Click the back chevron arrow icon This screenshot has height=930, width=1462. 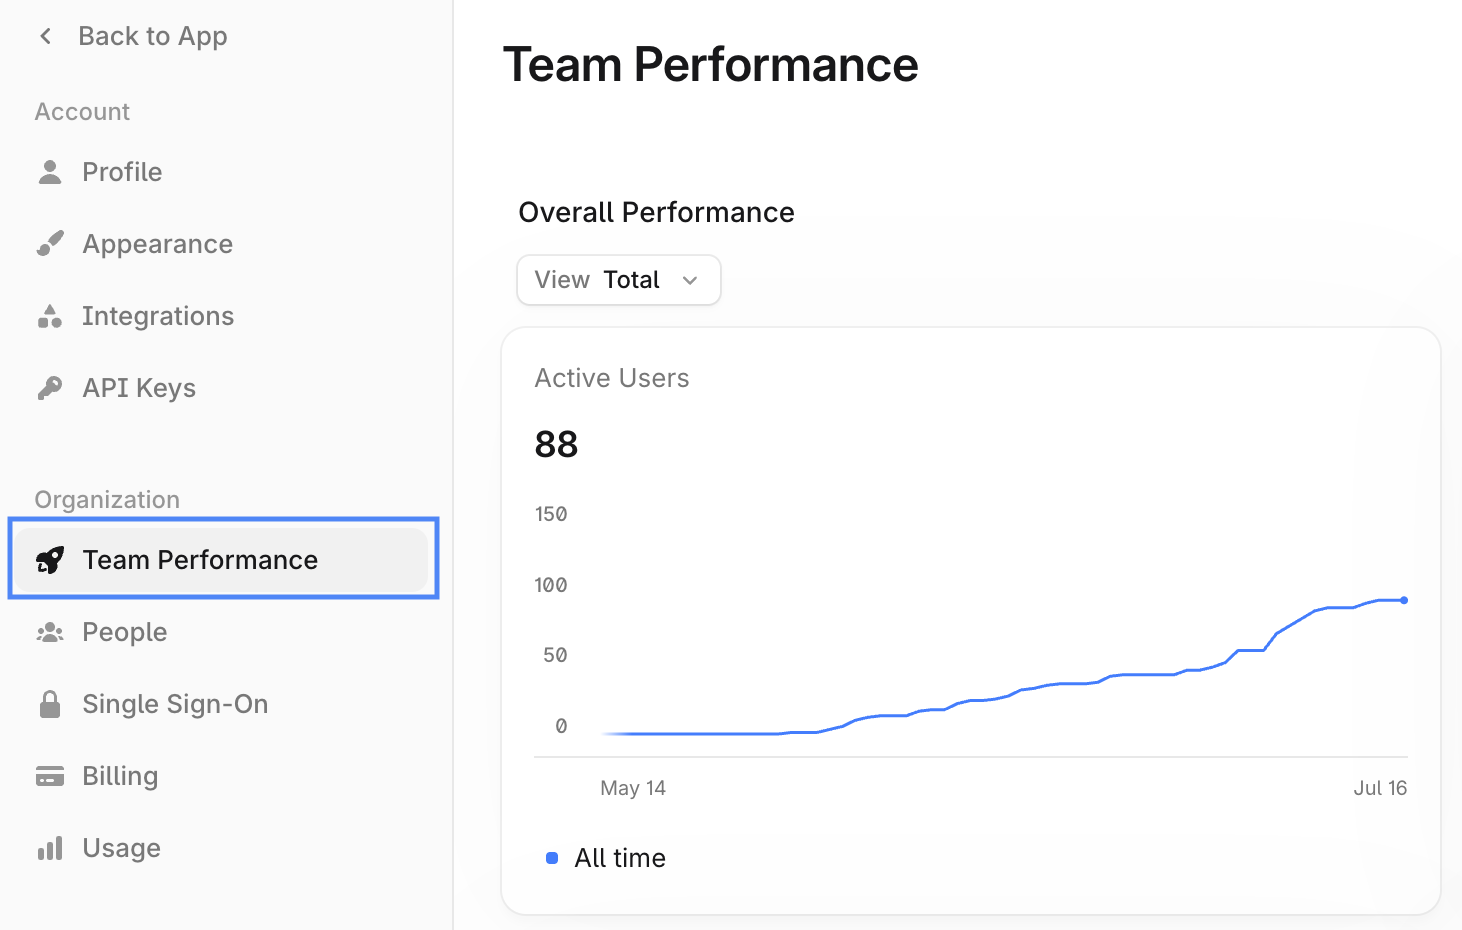click(x=45, y=36)
